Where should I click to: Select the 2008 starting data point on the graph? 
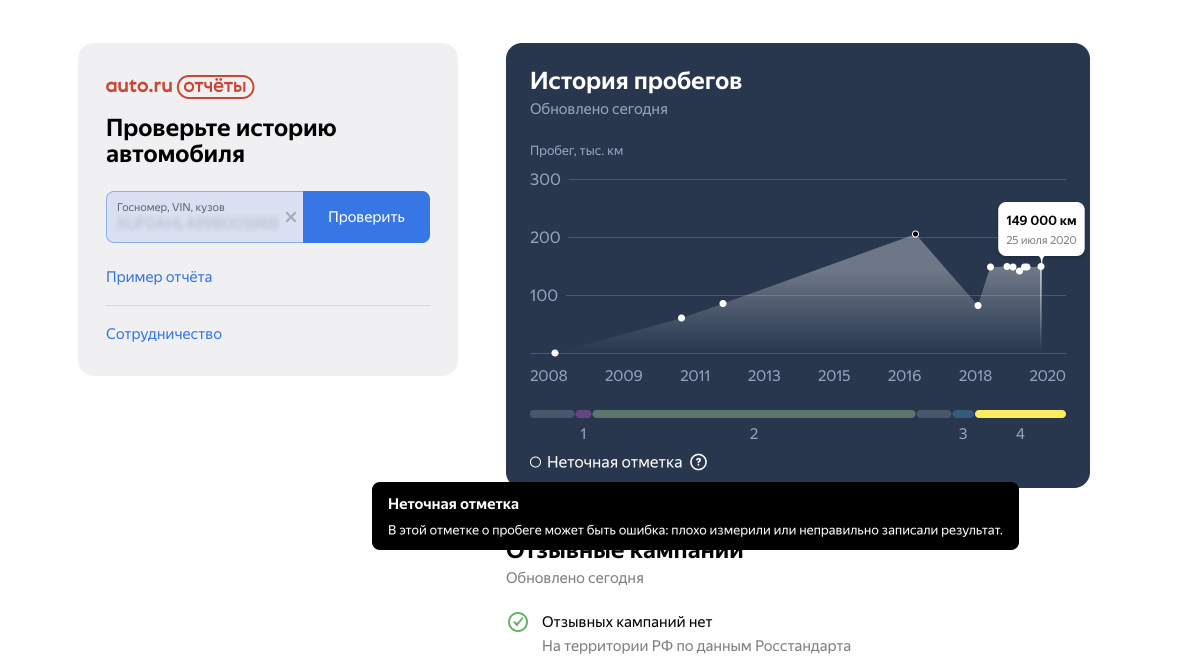click(x=555, y=353)
